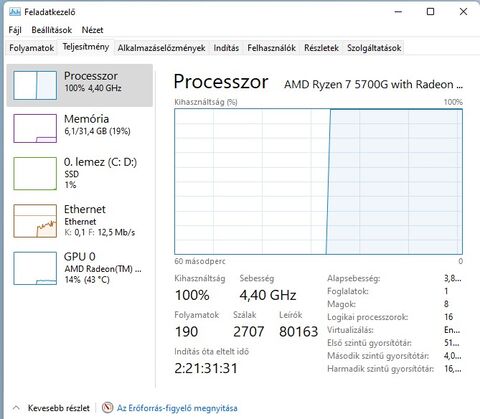Open the Beállítások menu
The width and height of the screenshot is (480, 419).
coord(52,30)
